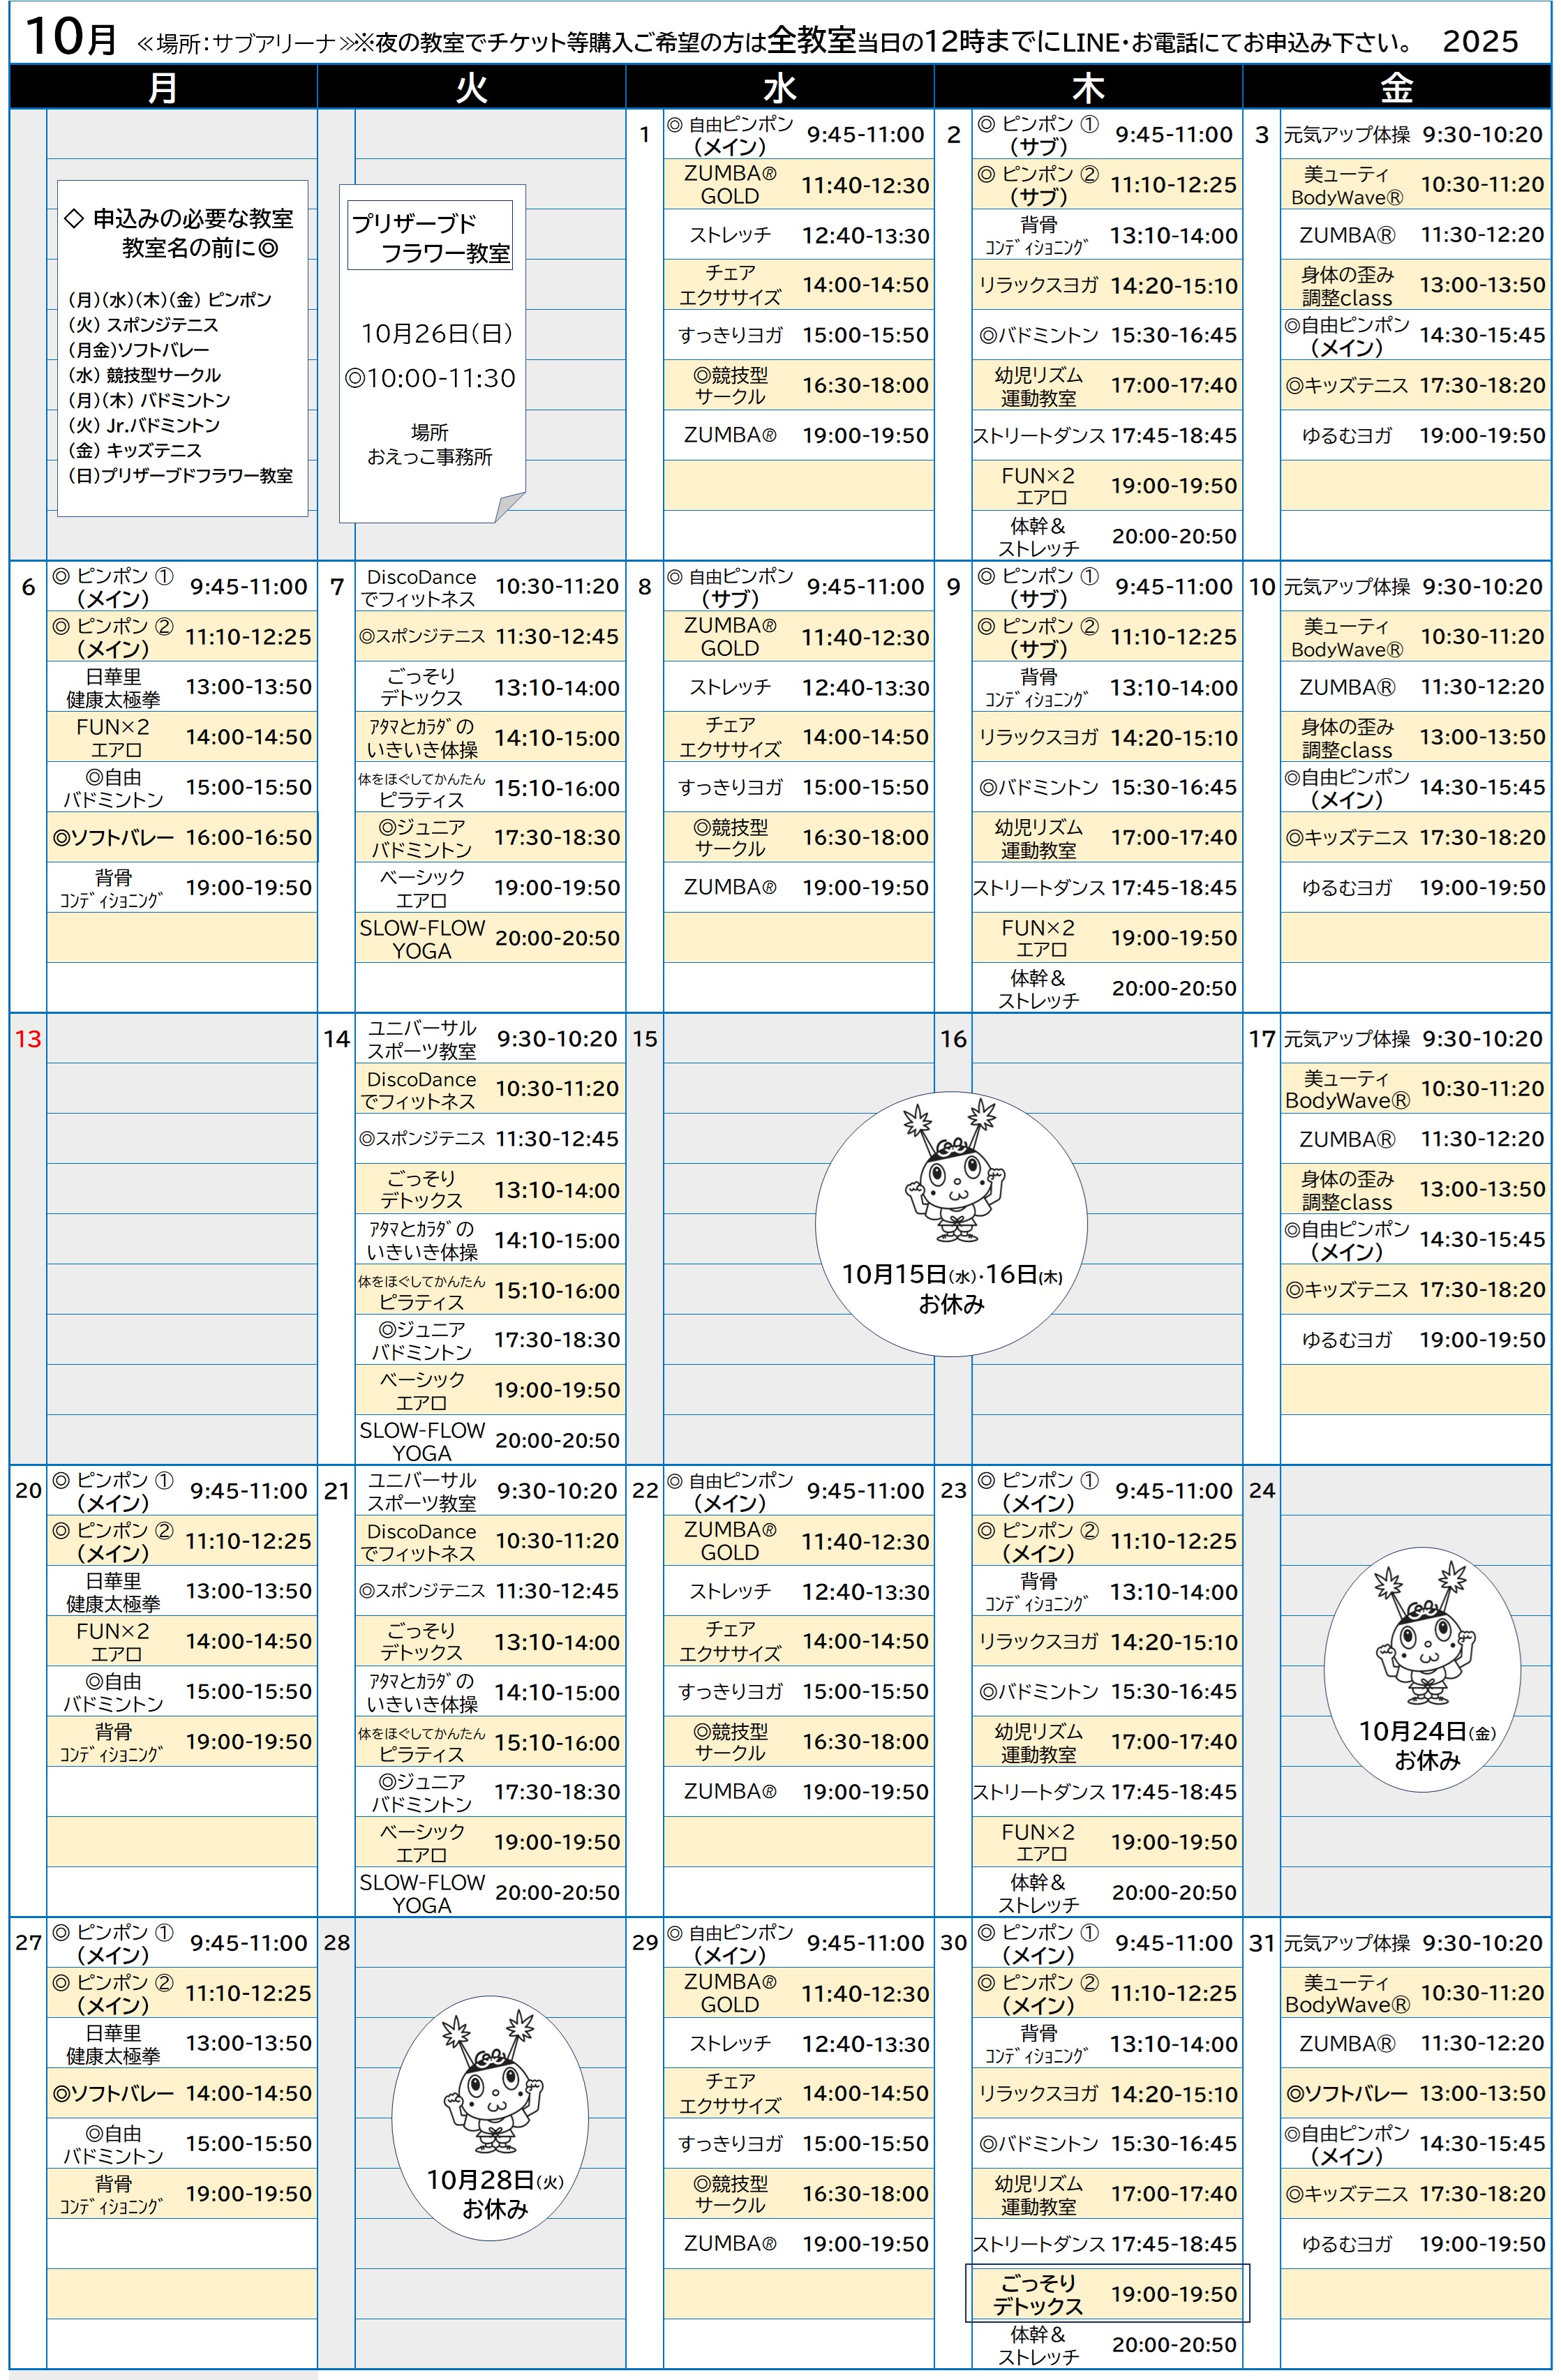
Task: Click the (金) キッズテニス legend line
Action: [134, 450]
